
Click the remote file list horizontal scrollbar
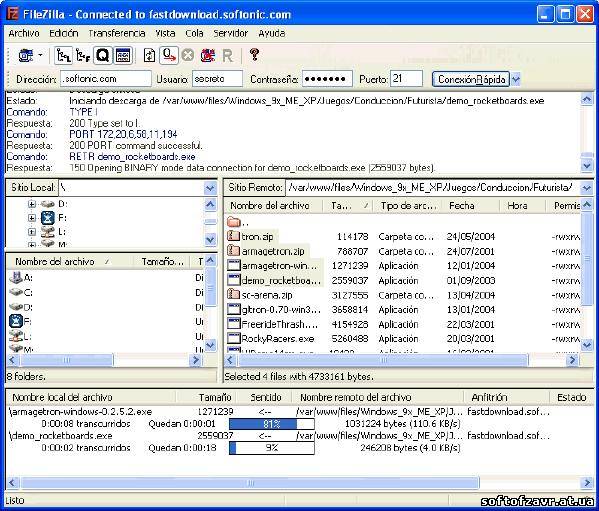[401, 359]
